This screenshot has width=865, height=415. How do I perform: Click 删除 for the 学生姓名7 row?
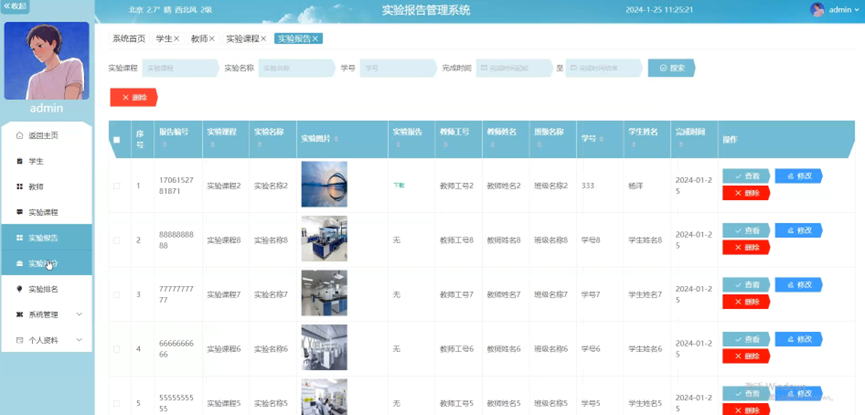click(x=746, y=302)
